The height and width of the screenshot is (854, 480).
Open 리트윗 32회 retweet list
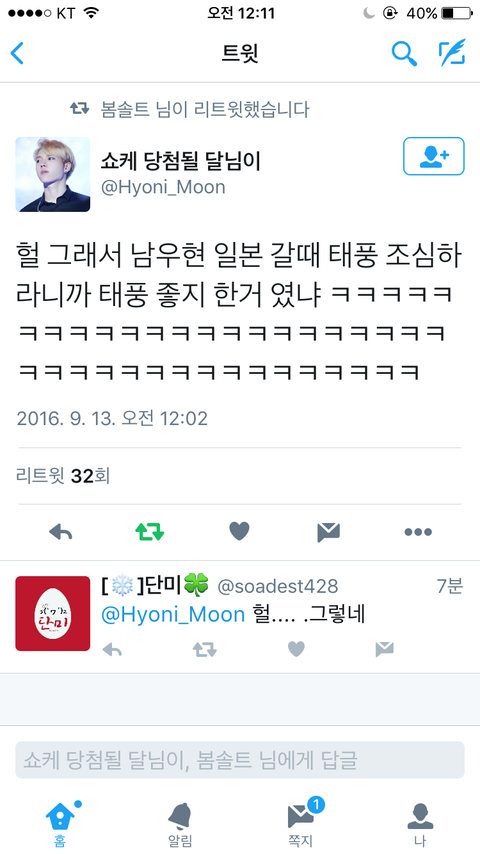point(63,476)
